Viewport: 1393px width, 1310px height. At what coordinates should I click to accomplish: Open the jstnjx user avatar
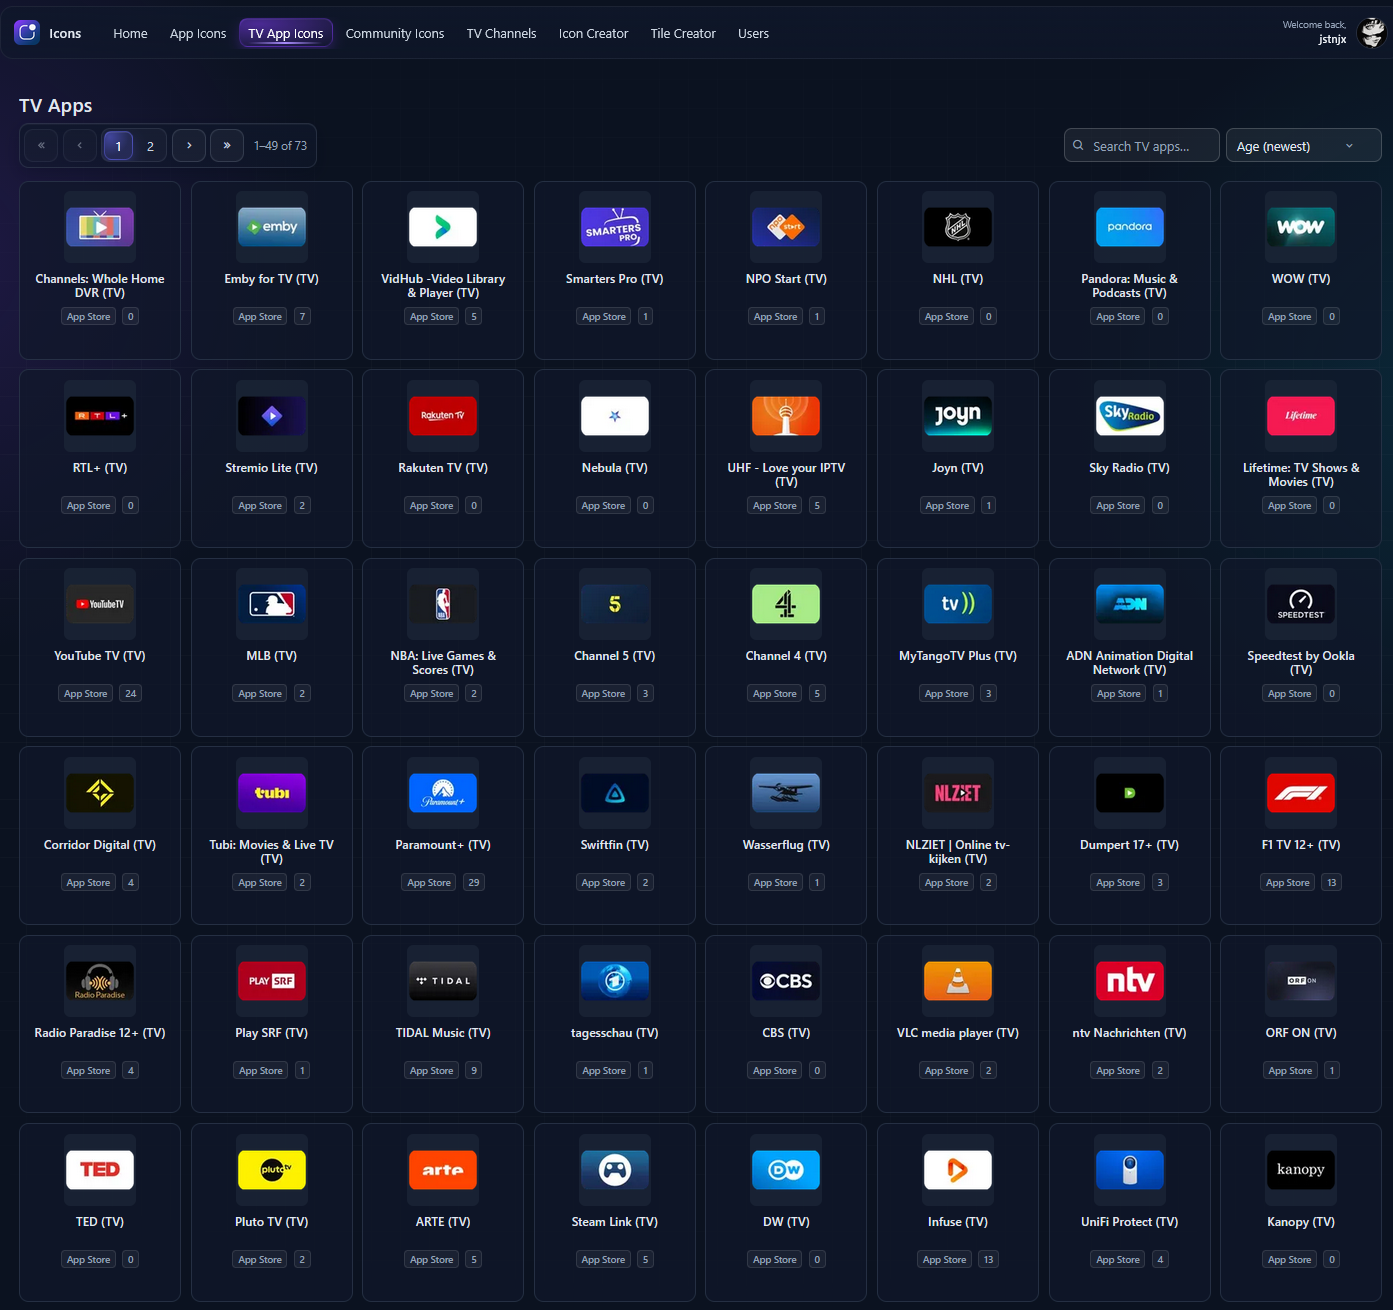[1372, 33]
